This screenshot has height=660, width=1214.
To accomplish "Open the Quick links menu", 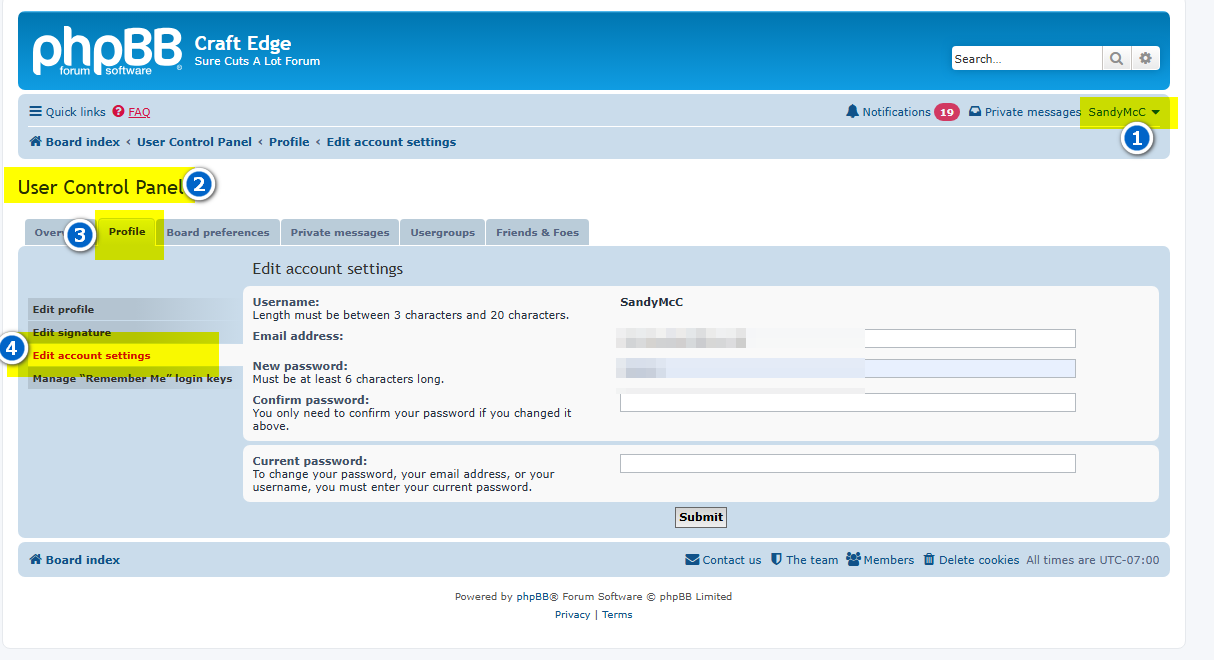I will point(67,112).
